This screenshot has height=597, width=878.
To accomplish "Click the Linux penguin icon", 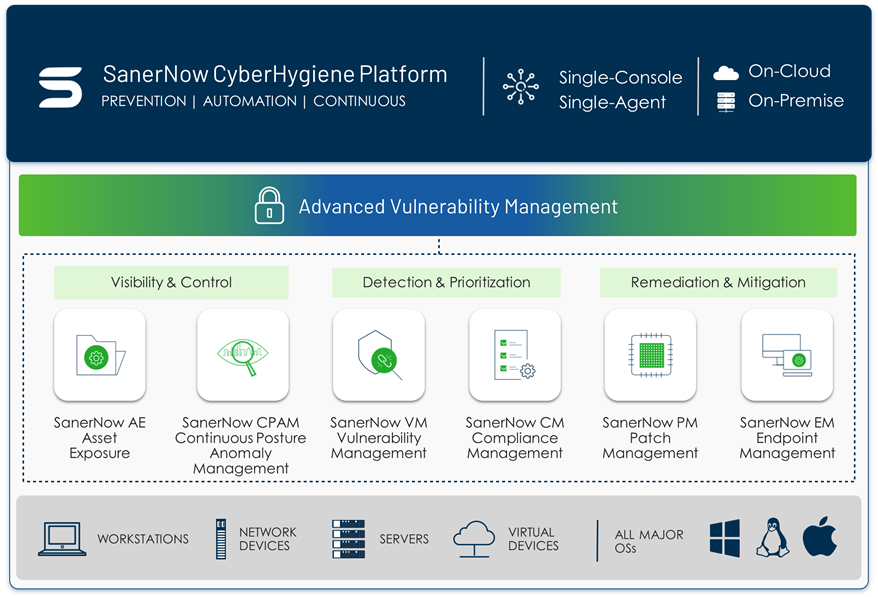I will pyautogui.click(x=773, y=538).
